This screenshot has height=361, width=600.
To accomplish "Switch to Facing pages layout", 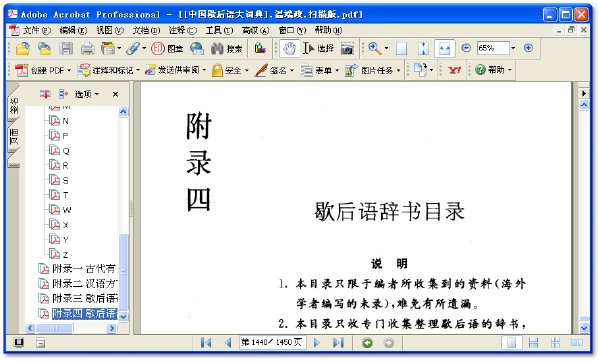I will pos(577,343).
